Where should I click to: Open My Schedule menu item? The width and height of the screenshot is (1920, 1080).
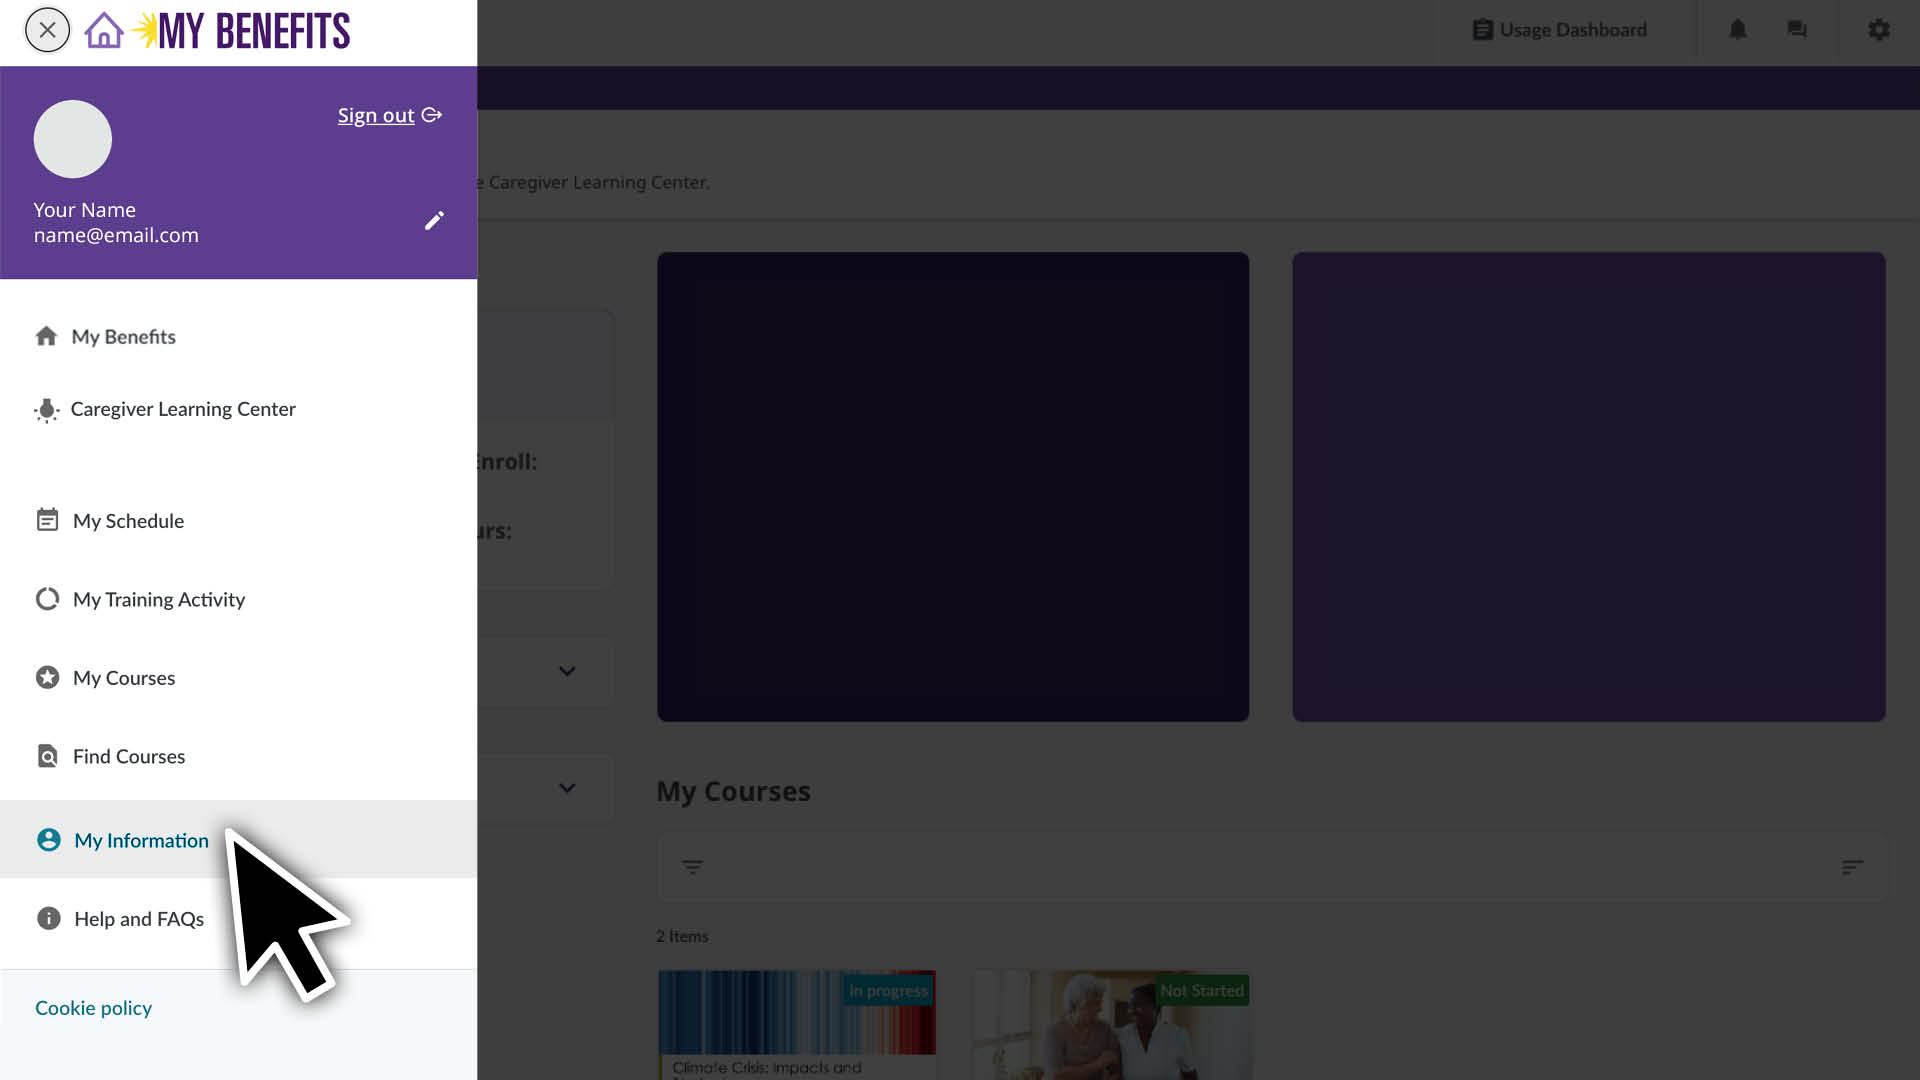(128, 521)
